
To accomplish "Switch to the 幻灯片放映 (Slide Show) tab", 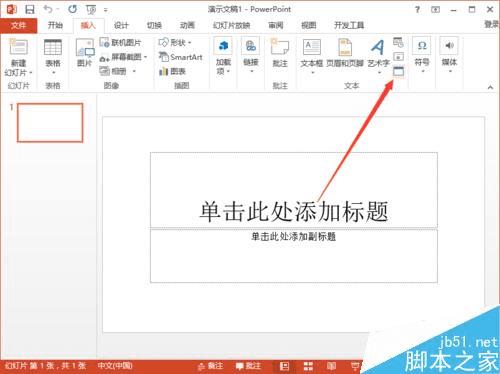I will coord(231,25).
